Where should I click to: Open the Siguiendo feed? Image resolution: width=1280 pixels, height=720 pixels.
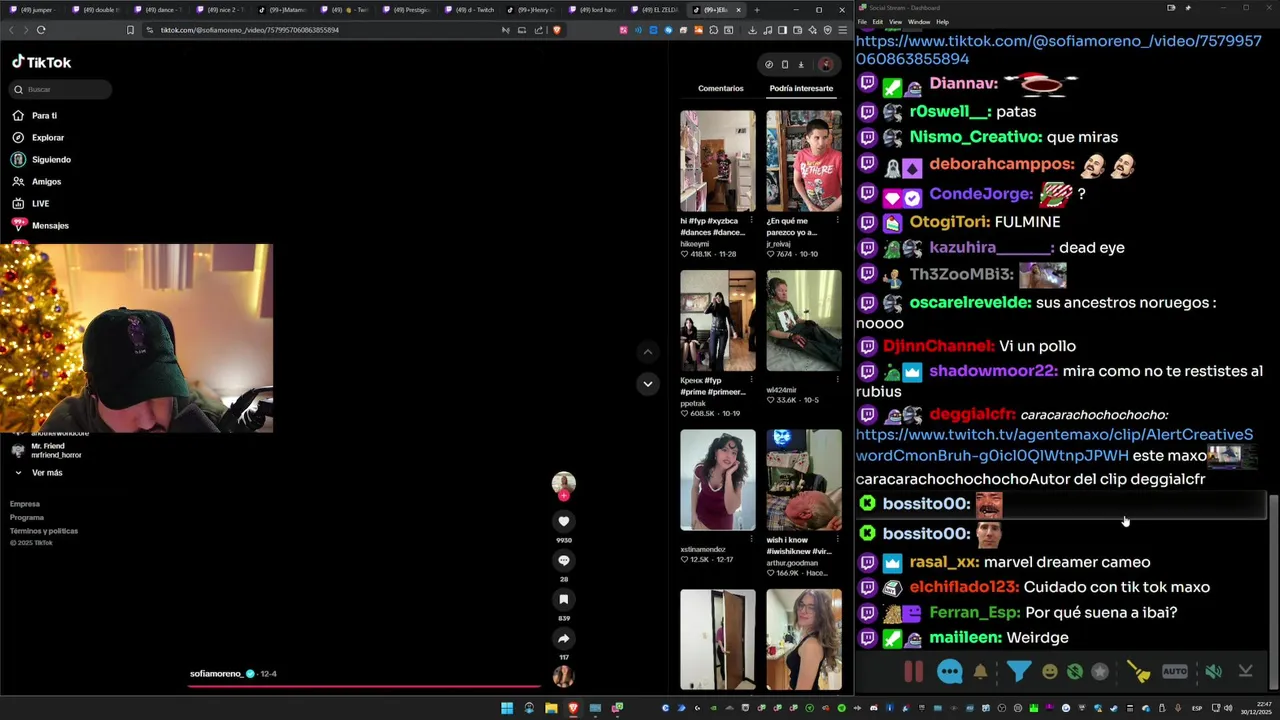51,159
